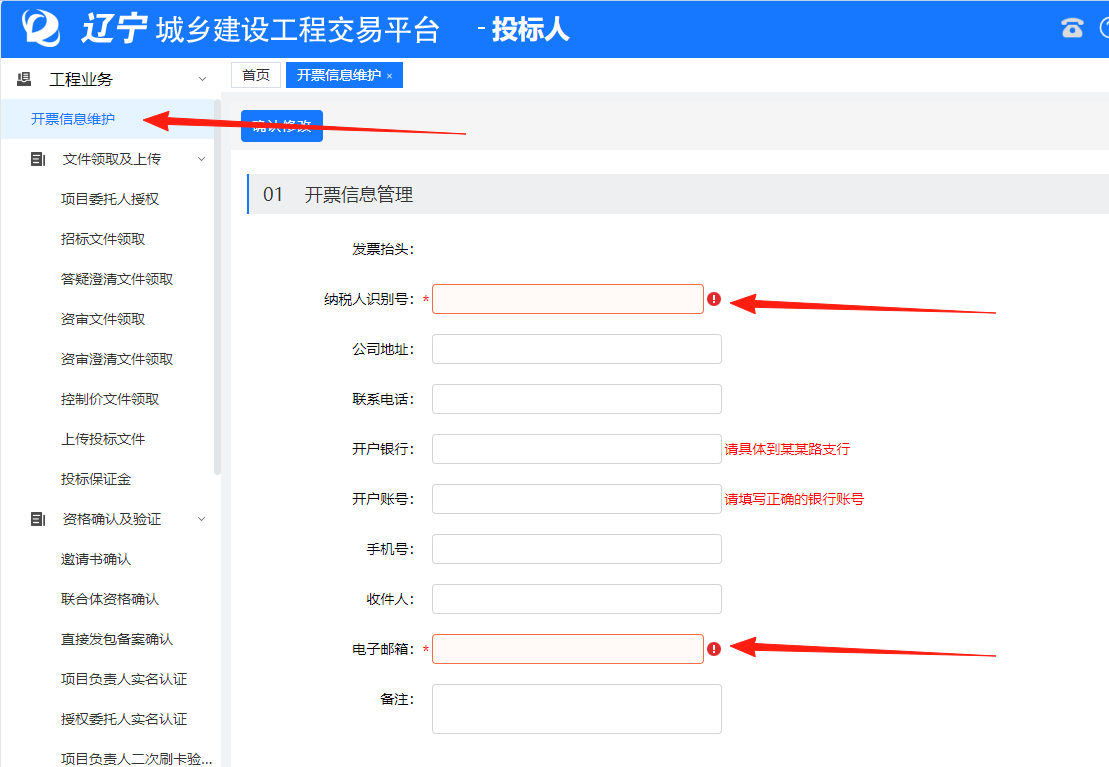Click the error icon beside 电子邮箱 field

click(714, 649)
